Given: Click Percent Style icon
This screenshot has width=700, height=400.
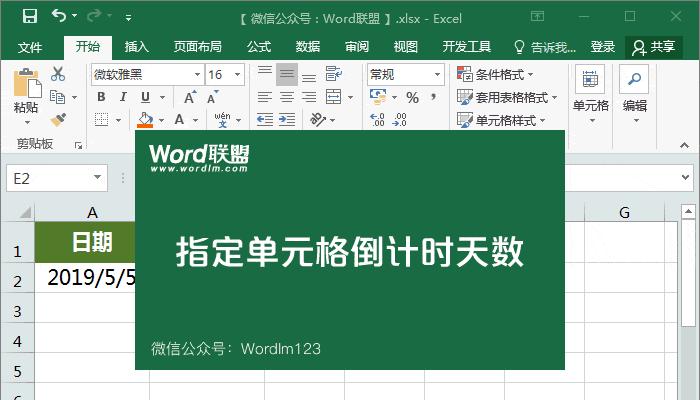Looking at the screenshot, I should [412, 97].
